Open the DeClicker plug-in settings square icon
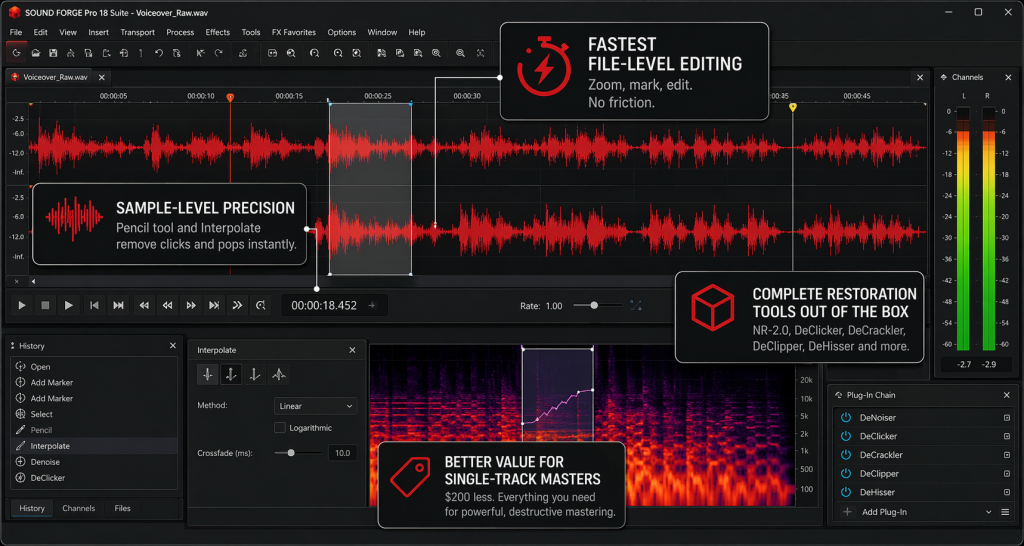This screenshot has width=1024, height=546. [1006, 436]
